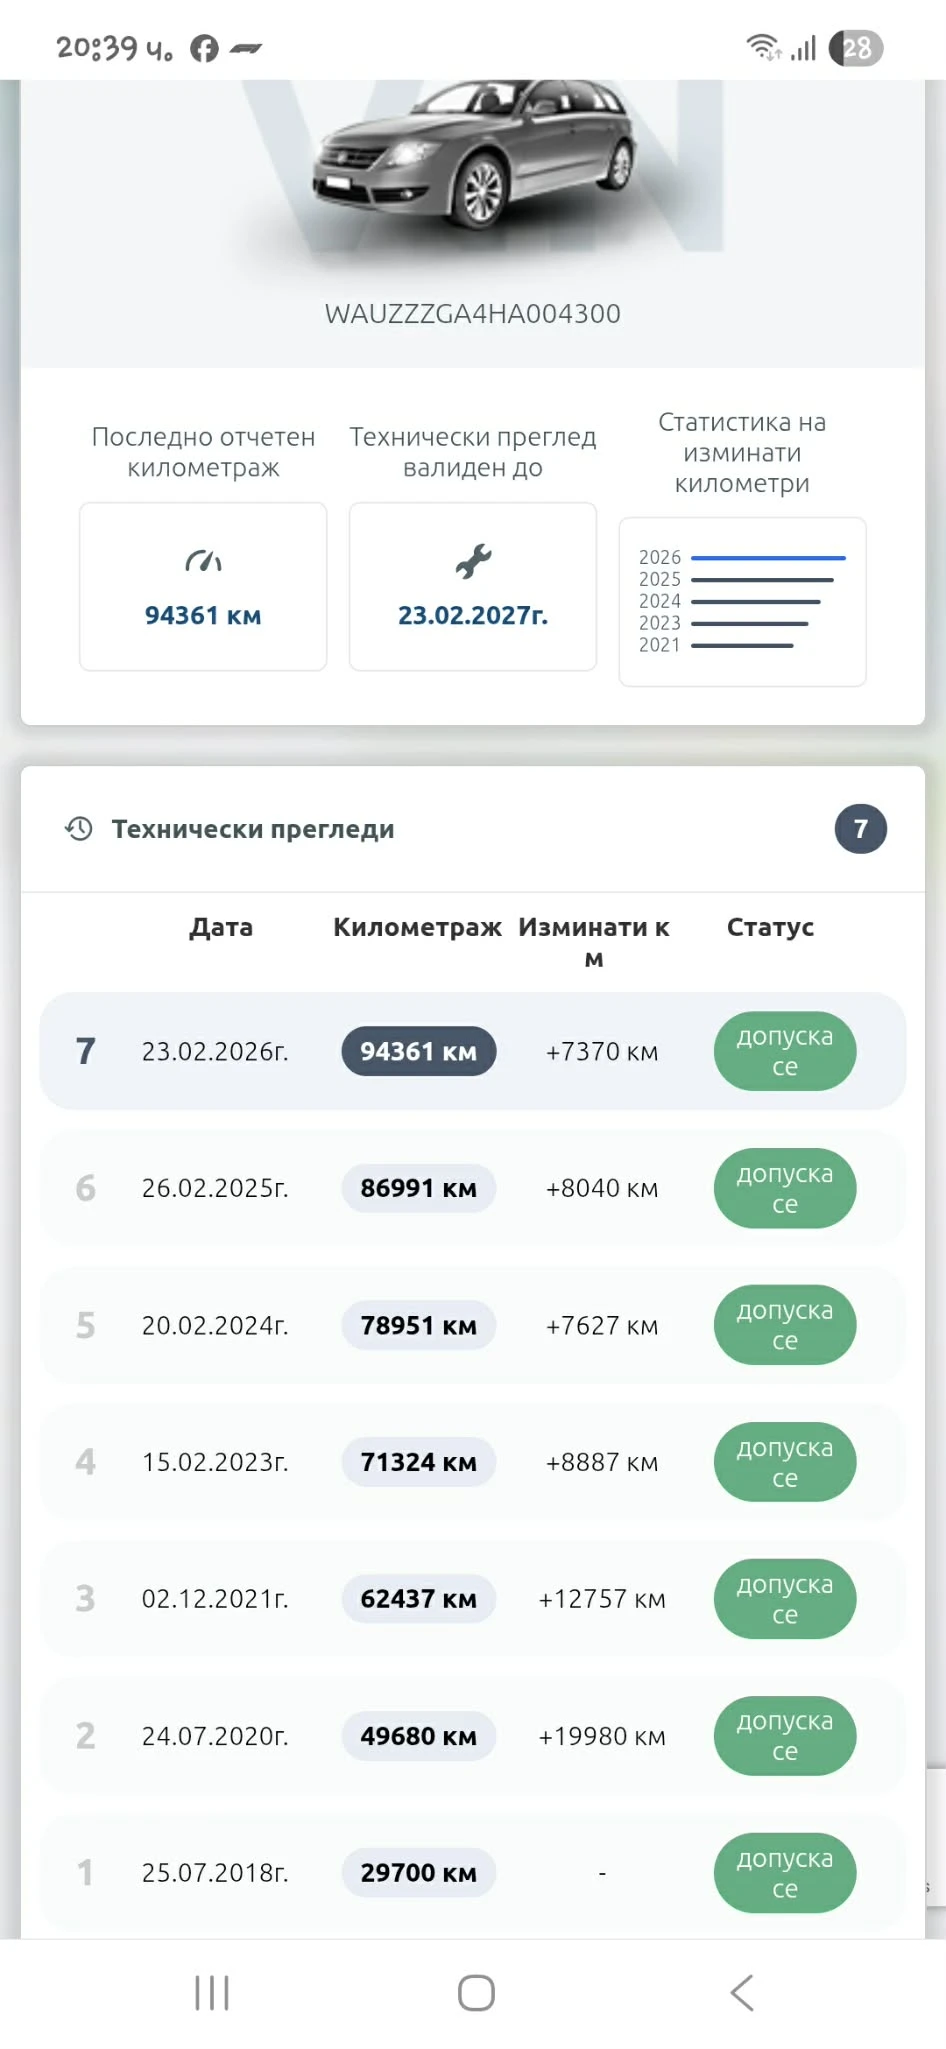
Task: Open Facebook notification icon in status bar
Action: (x=205, y=48)
